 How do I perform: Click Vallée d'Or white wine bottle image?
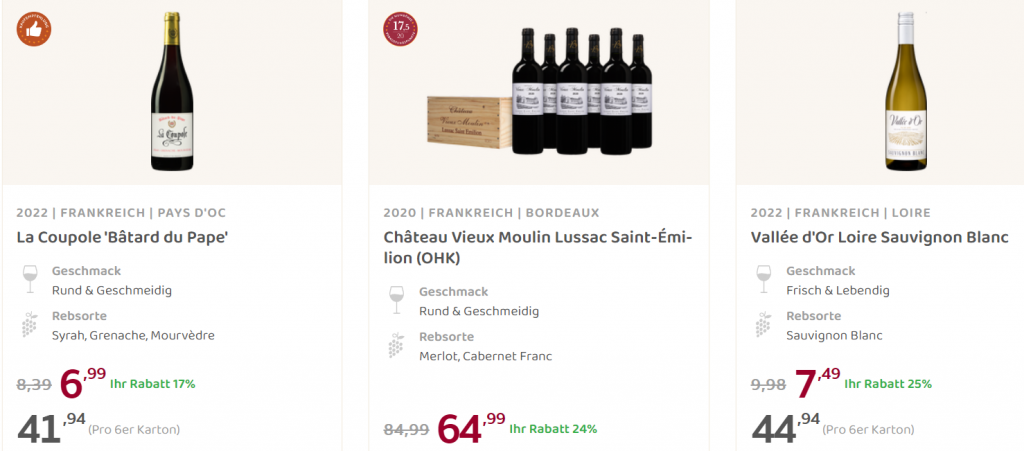pos(906,92)
